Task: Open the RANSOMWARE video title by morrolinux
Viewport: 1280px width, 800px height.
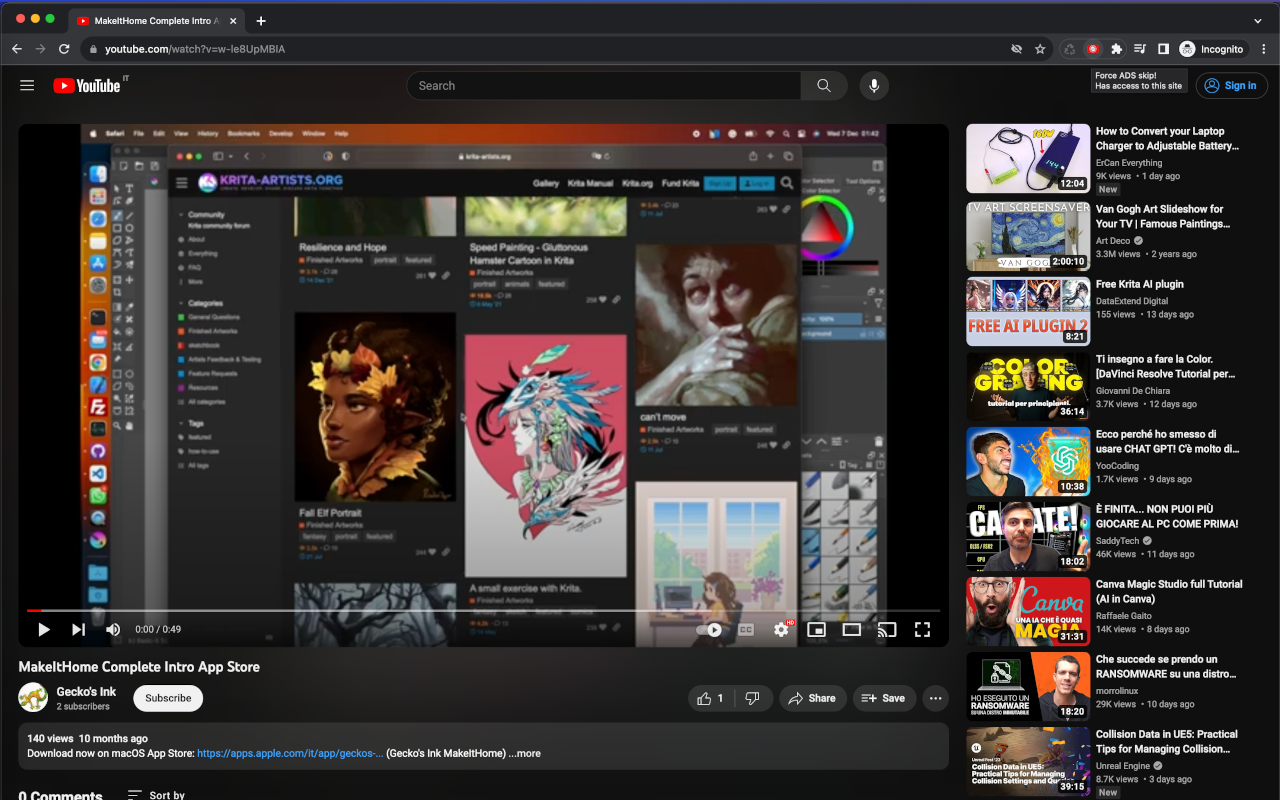Action: click(1167, 666)
